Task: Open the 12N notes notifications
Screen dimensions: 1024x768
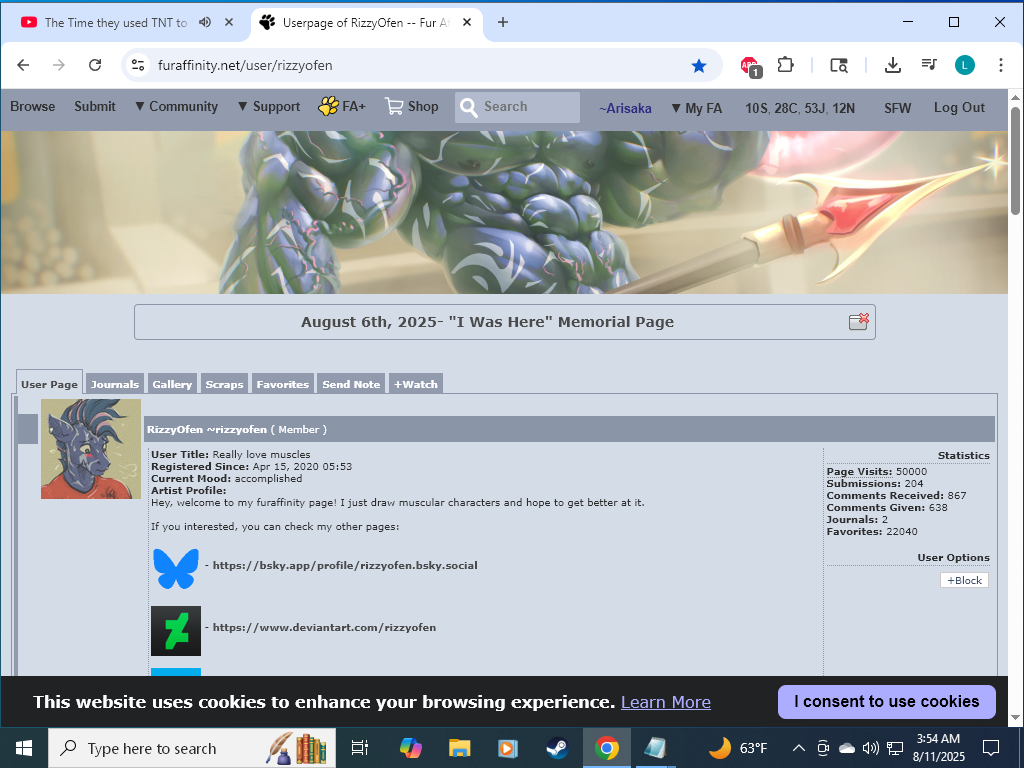Action: coord(843,108)
